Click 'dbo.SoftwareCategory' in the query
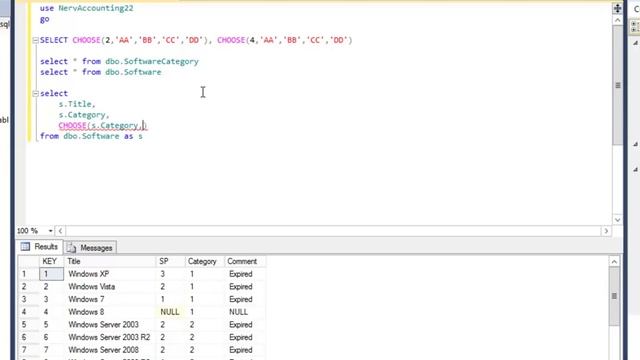The height and width of the screenshot is (360, 640). (x=152, y=61)
